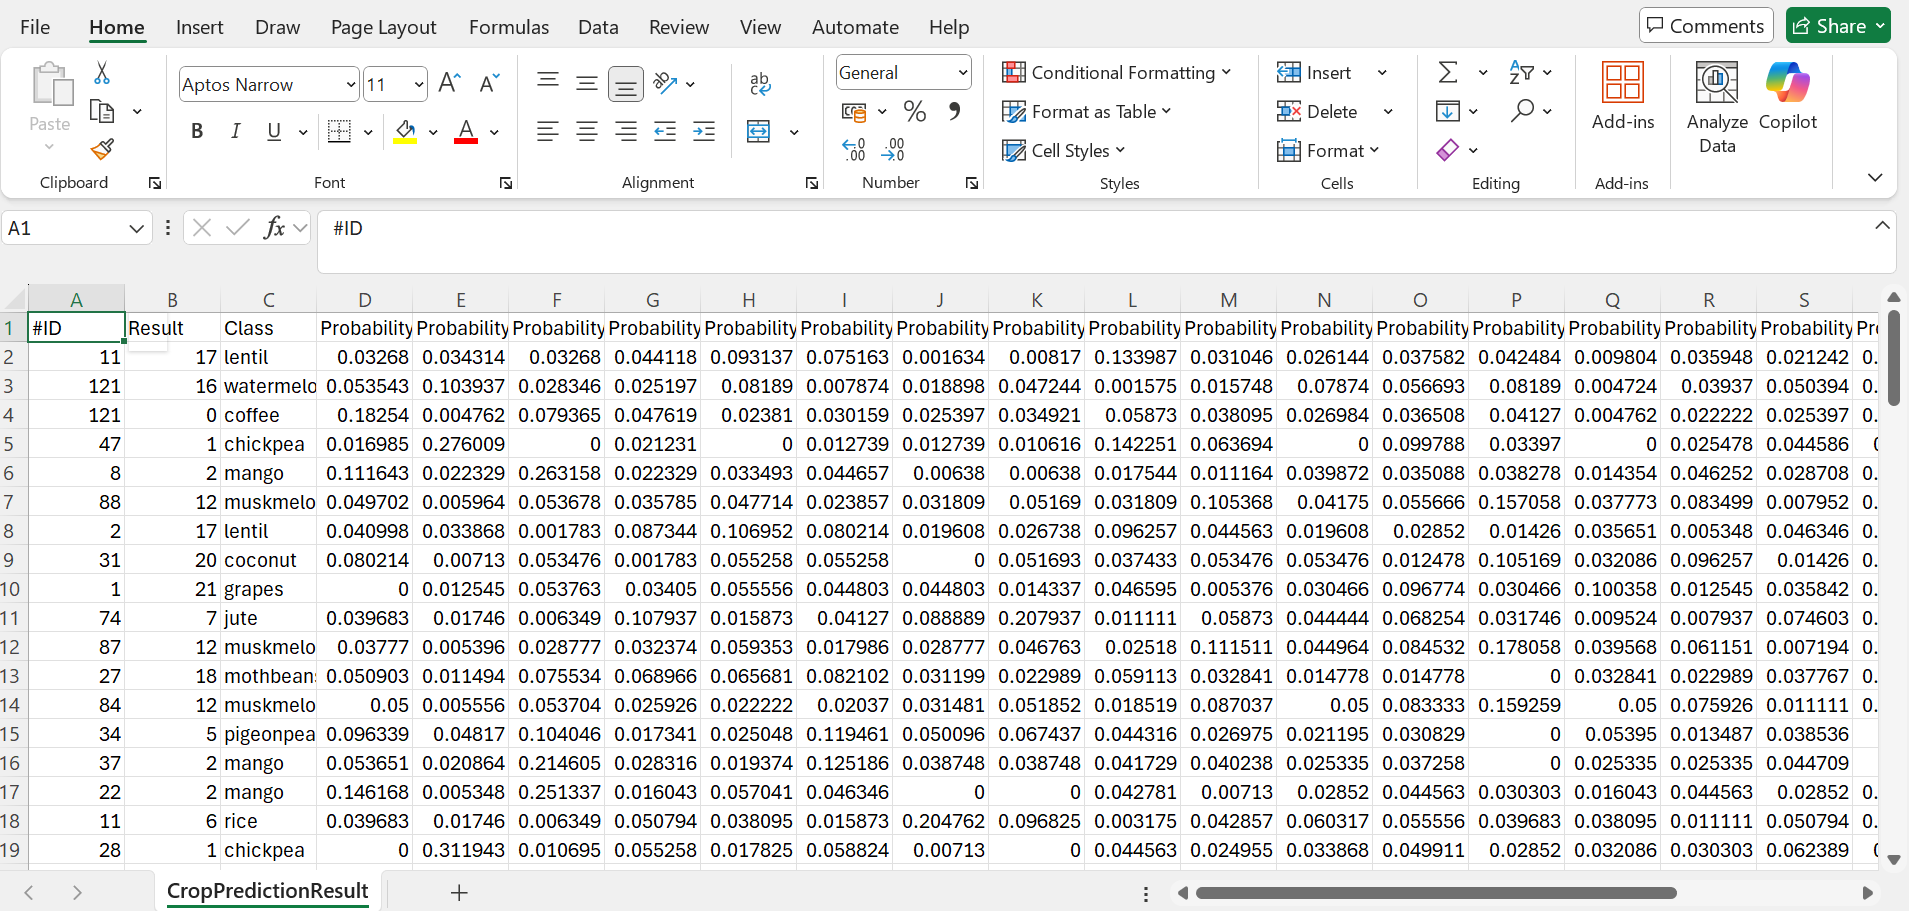Open the CropPredictionResult sheet tab
This screenshot has width=1909, height=911.
click(x=267, y=891)
